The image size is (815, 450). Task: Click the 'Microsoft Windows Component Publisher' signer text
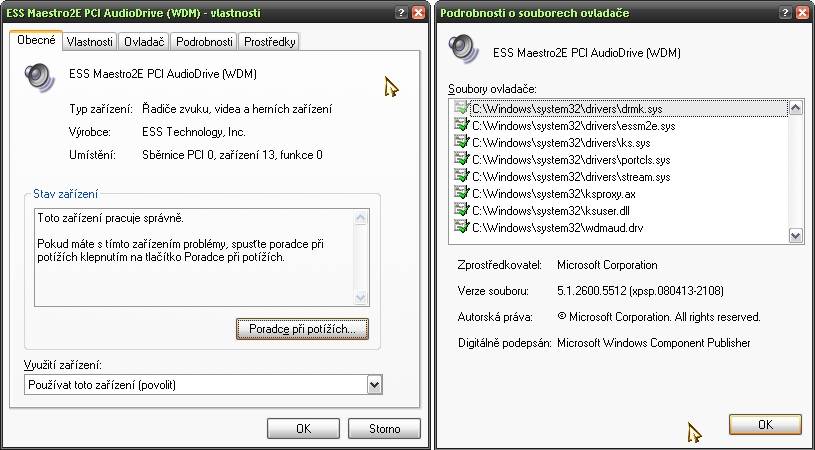point(654,343)
